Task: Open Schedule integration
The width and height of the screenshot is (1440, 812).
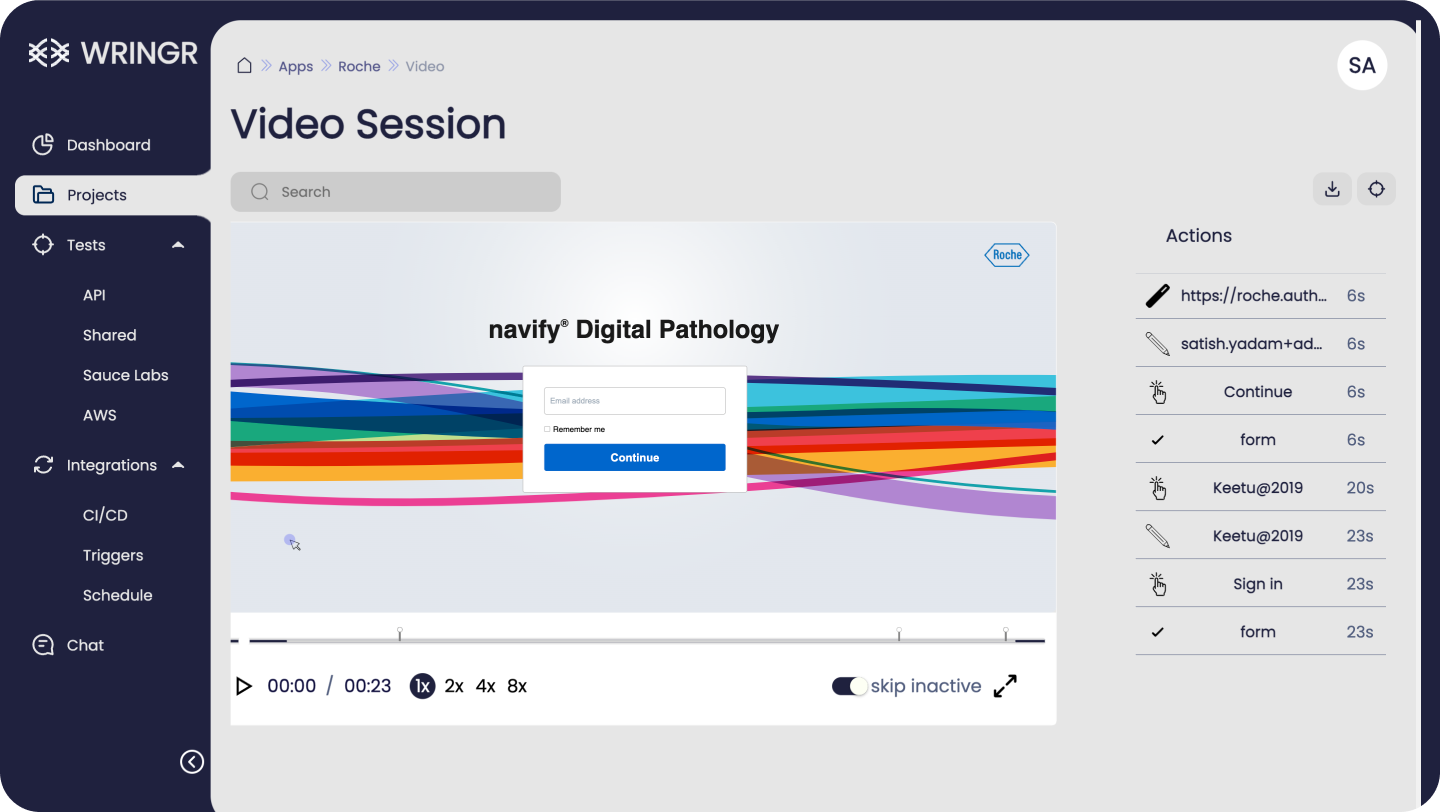Action: coord(117,595)
